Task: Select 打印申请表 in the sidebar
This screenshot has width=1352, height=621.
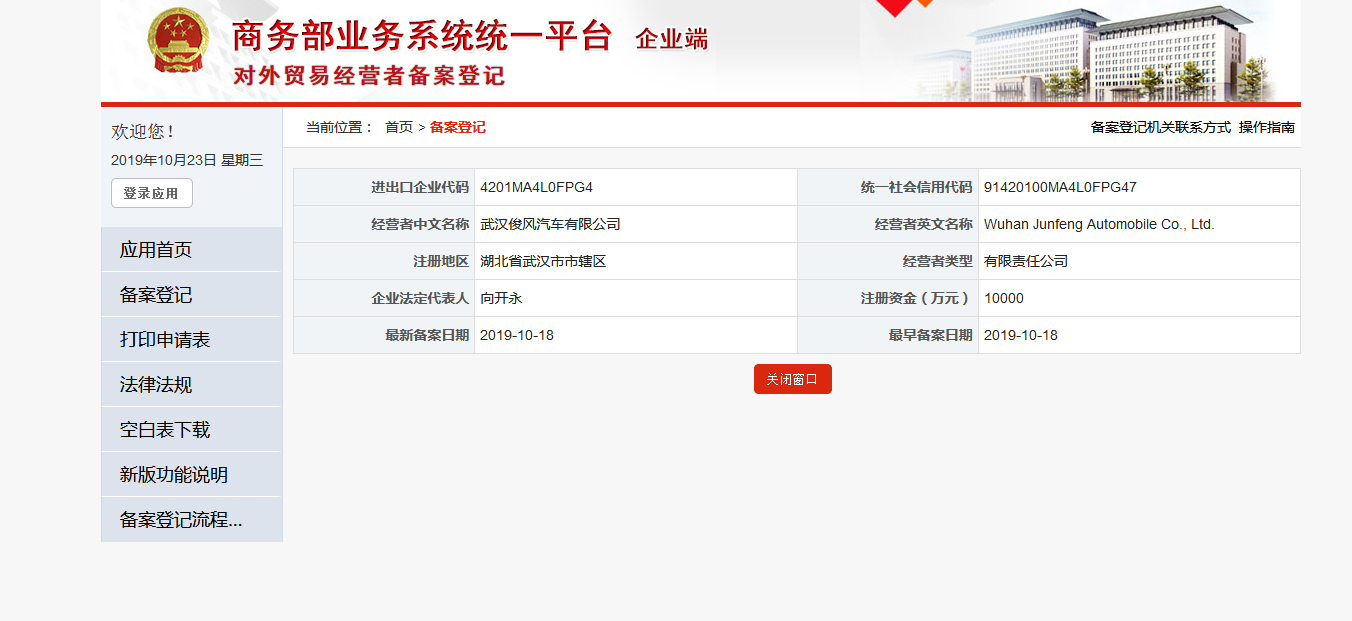Action: coord(192,340)
